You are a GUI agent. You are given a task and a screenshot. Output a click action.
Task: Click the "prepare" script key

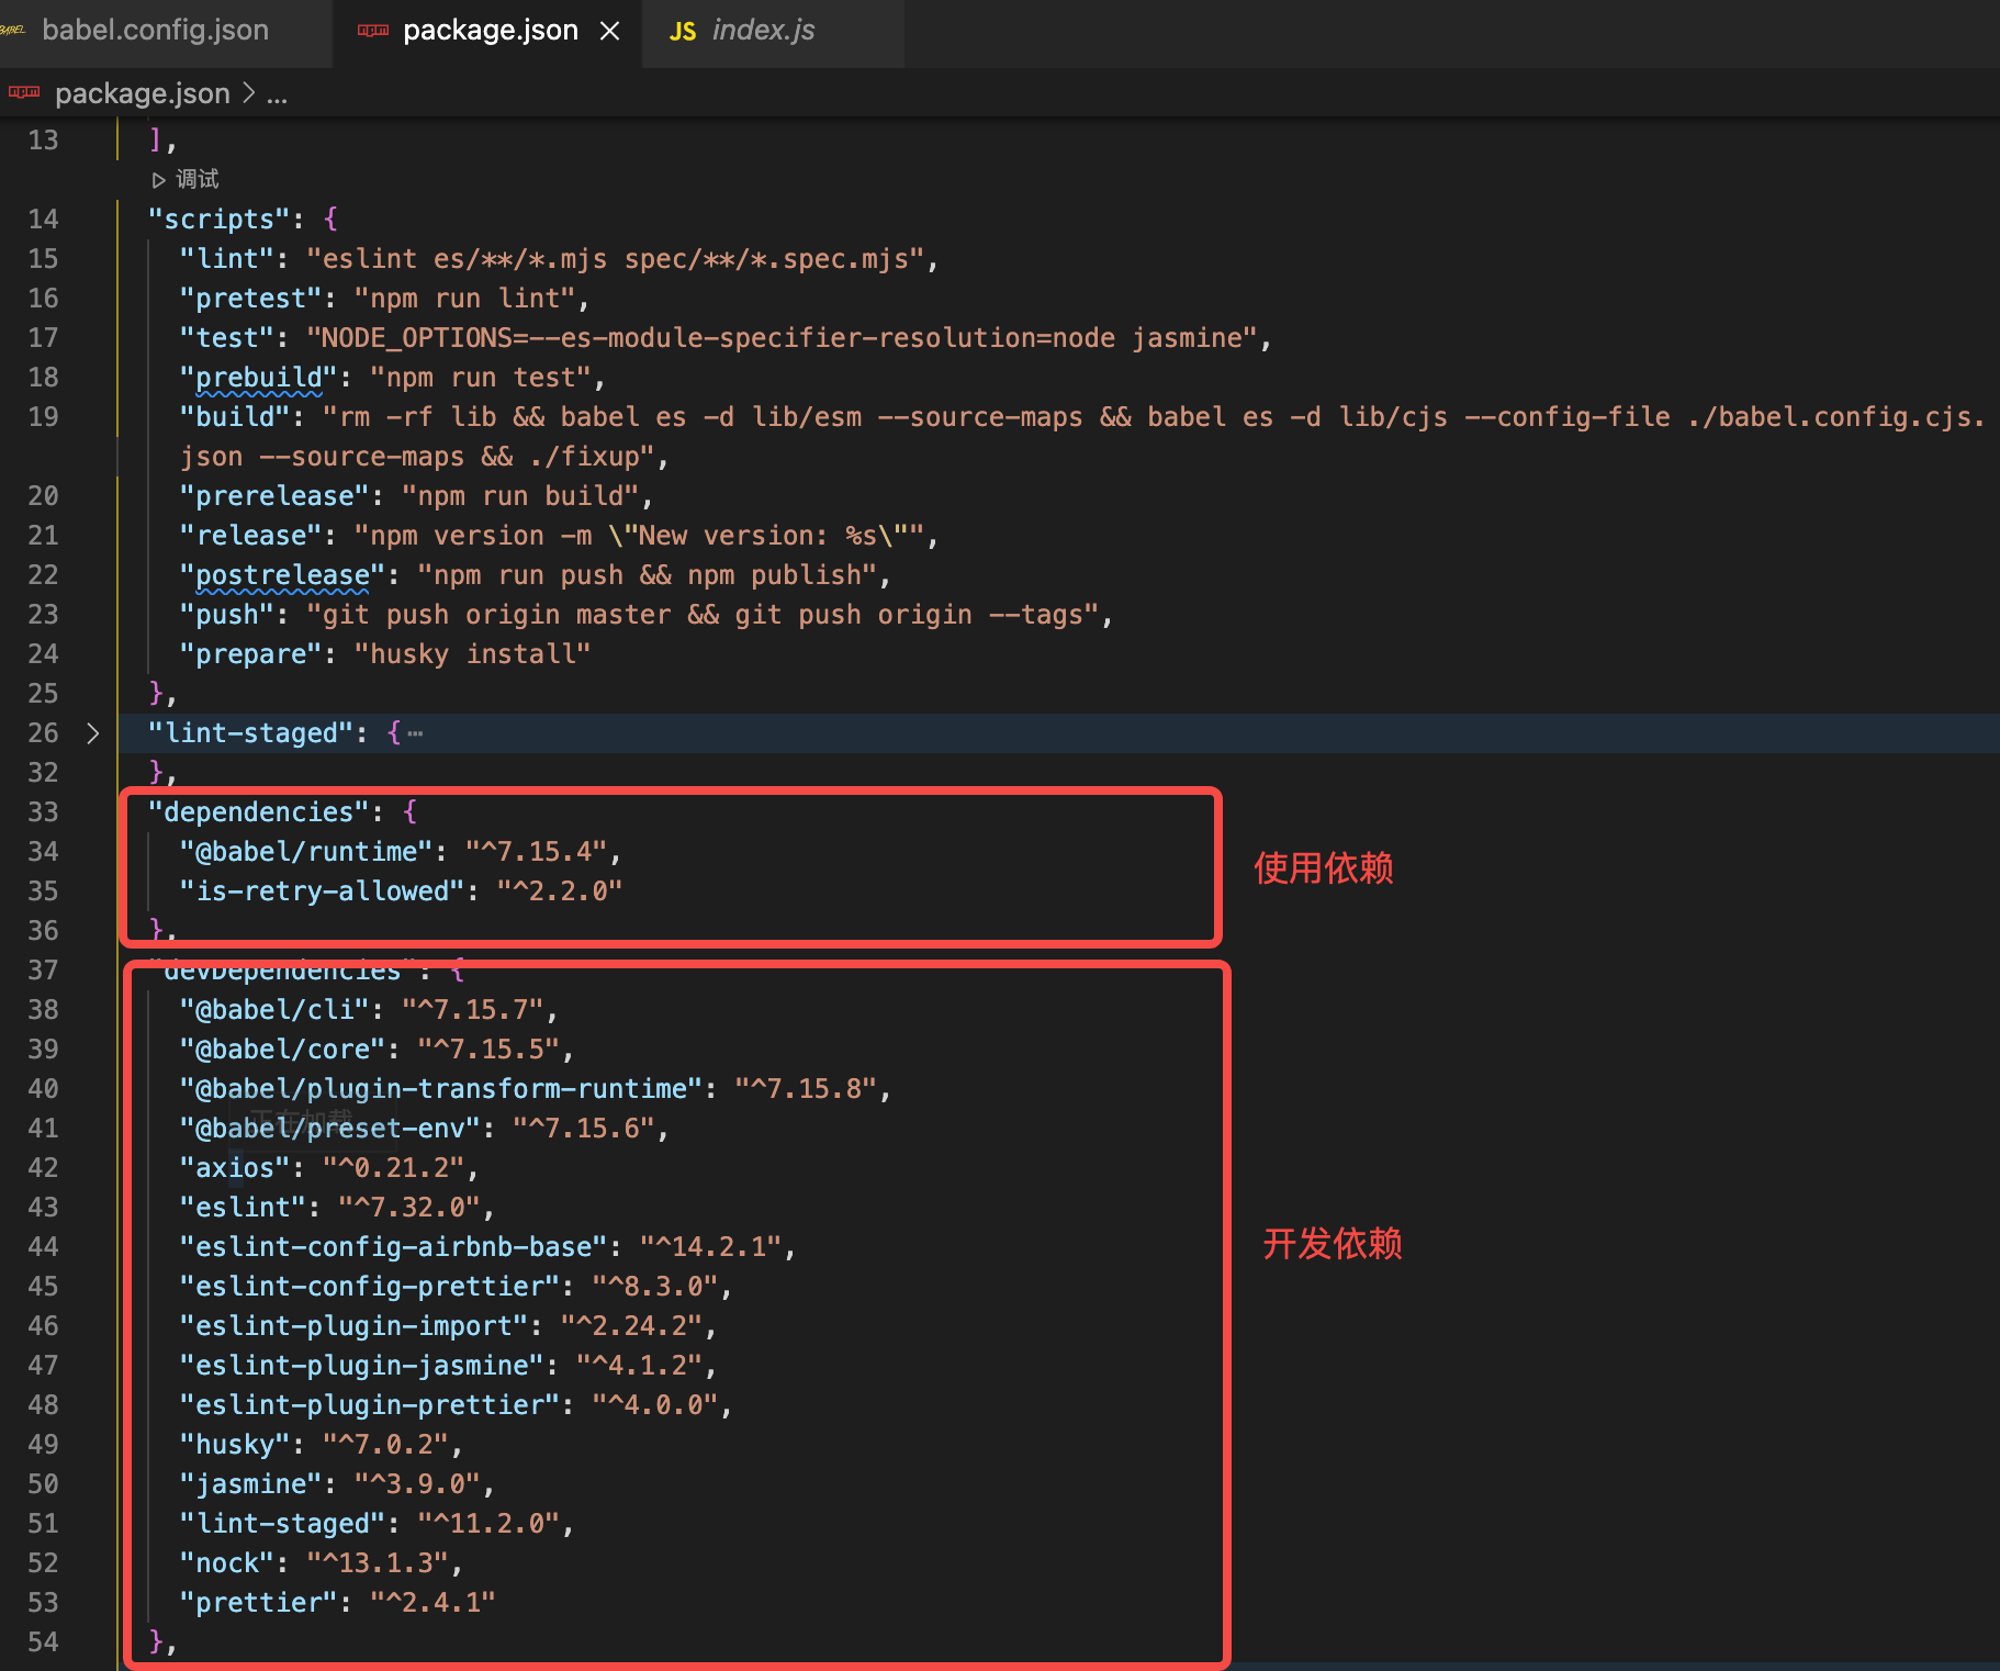251,654
